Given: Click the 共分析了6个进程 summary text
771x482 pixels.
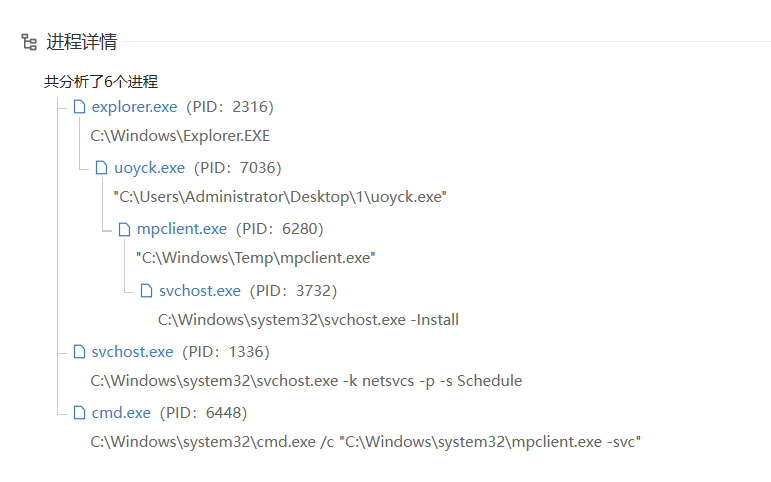Looking at the screenshot, I should coord(100,81).
